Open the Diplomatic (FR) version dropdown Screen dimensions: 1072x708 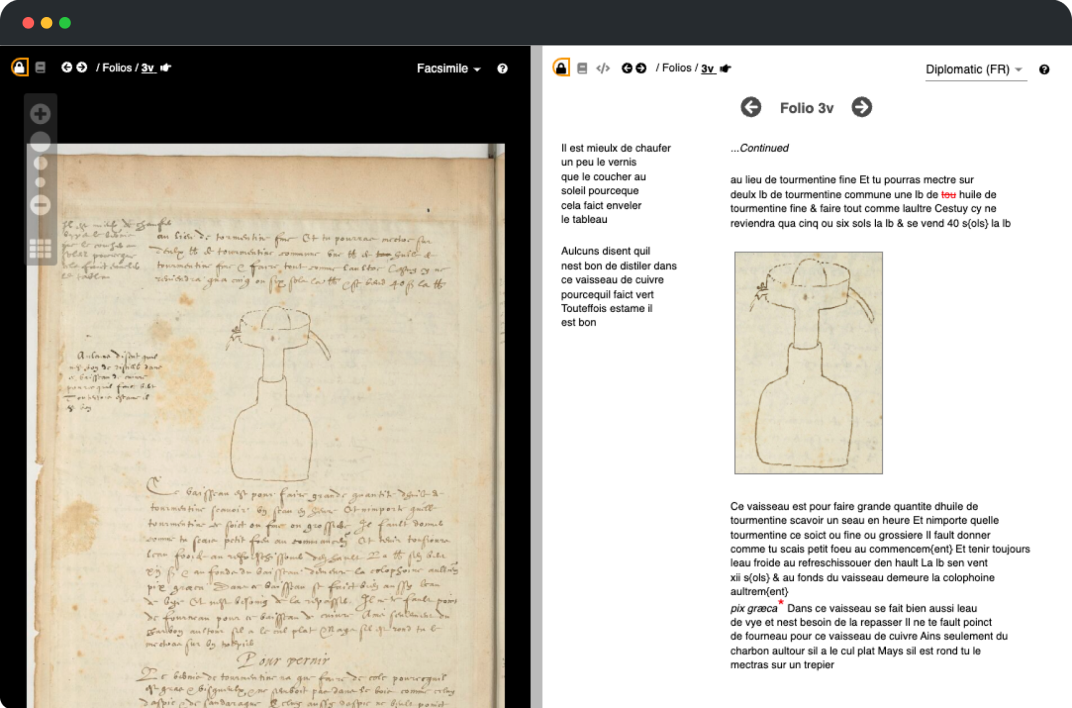[x=974, y=69]
